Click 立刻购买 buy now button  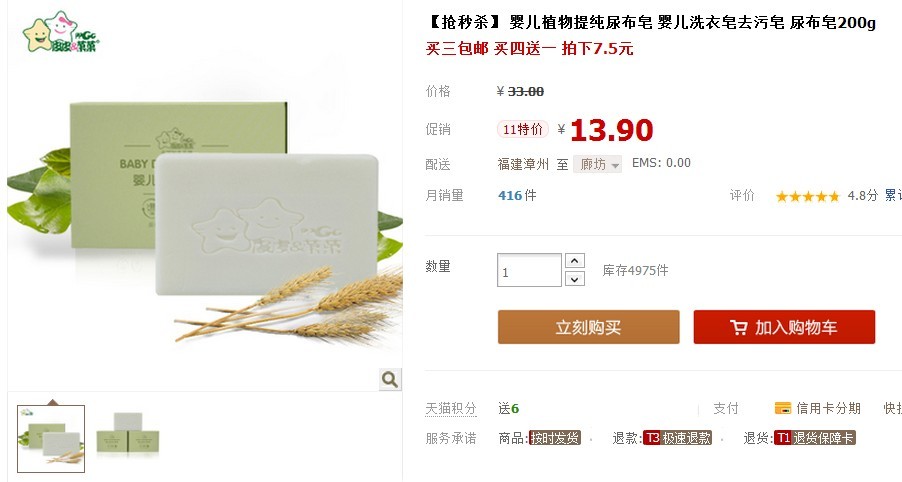click(588, 327)
